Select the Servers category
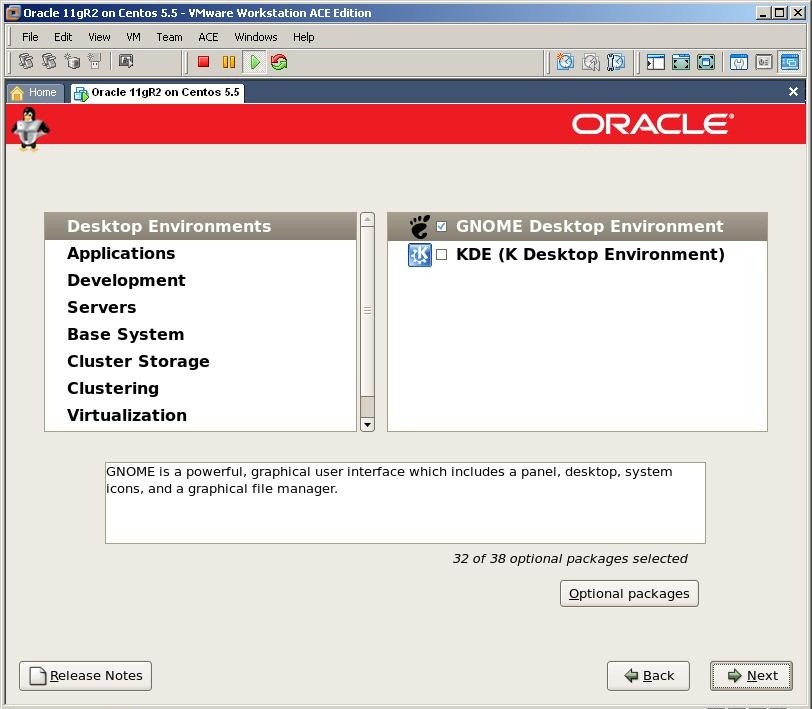Image resolution: width=812 pixels, height=709 pixels. (x=200, y=307)
